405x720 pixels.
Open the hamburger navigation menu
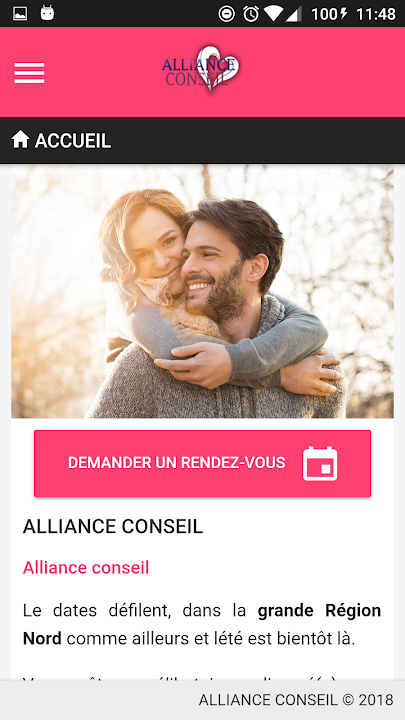pos(29,73)
